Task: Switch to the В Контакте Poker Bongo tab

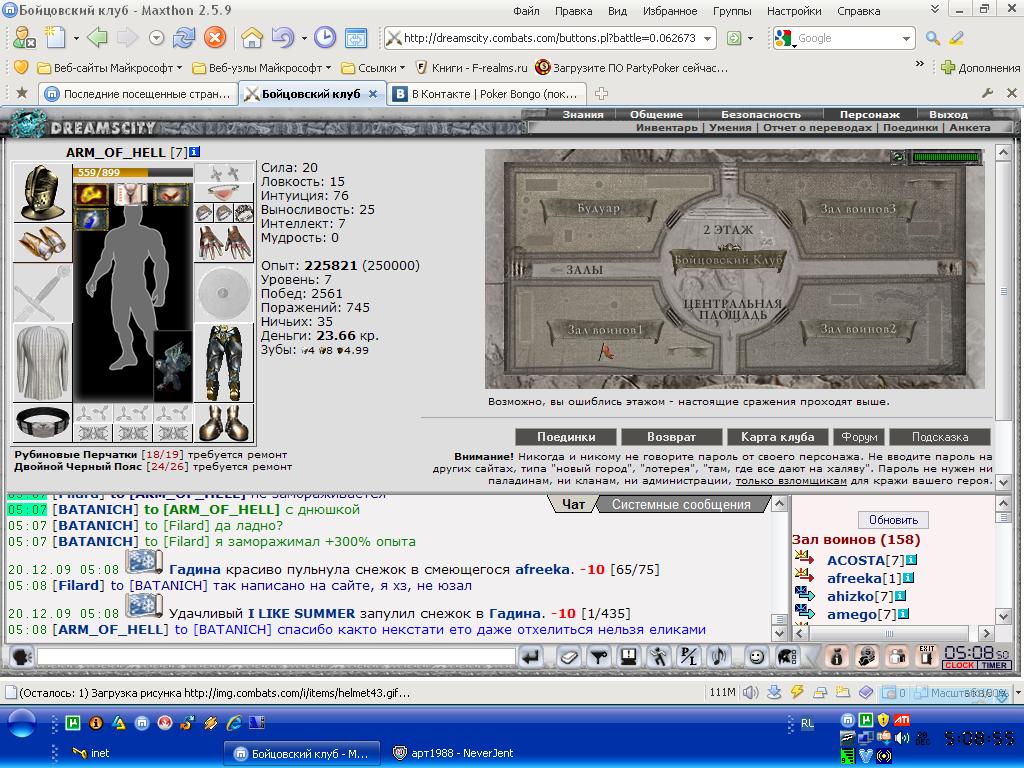Action: 488,94
